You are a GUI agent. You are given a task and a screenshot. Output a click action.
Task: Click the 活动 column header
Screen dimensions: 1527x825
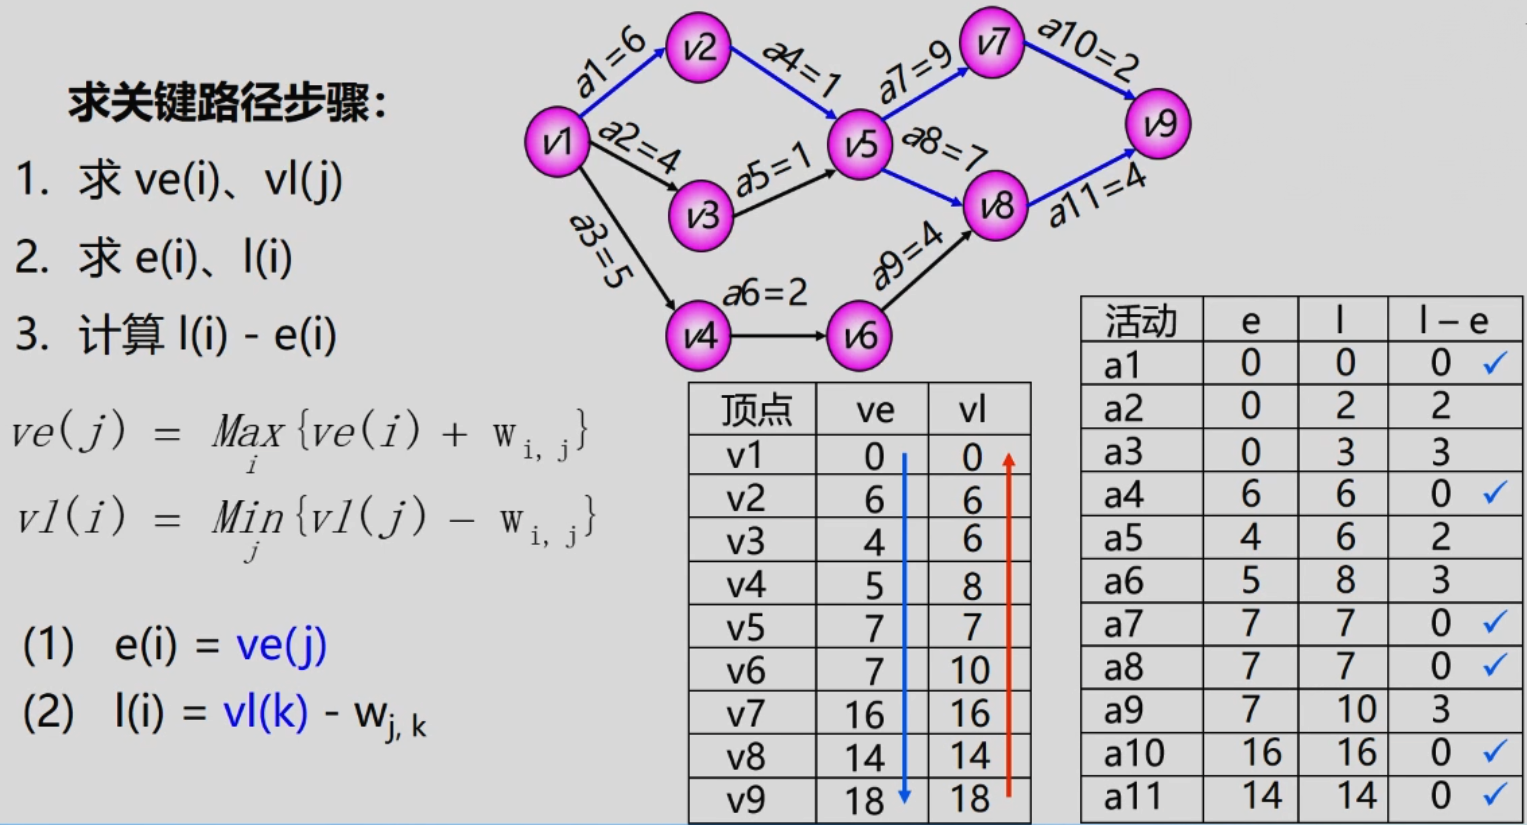(1141, 321)
